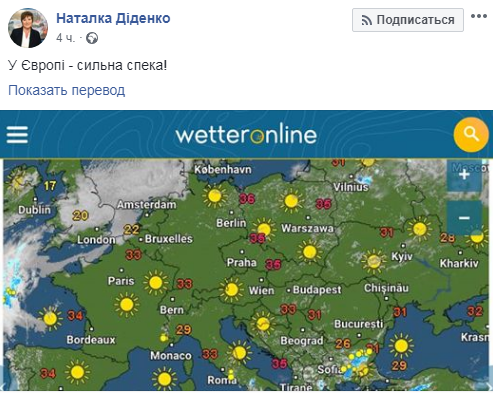Click the 36 temperature near Berlin

(247, 199)
